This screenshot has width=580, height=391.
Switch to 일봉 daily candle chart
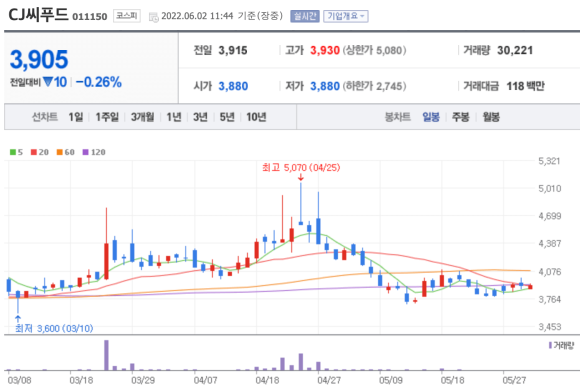[431, 117]
